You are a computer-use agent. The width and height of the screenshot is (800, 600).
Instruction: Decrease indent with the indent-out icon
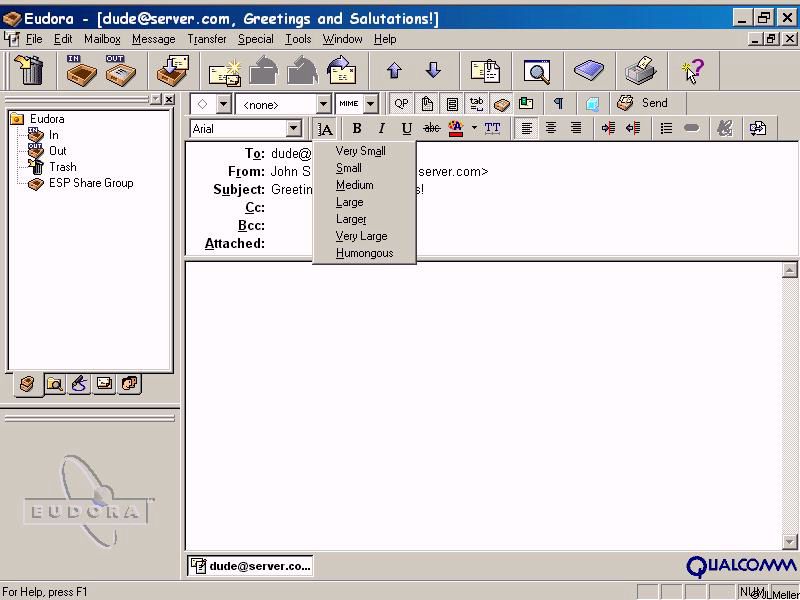(633, 128)
